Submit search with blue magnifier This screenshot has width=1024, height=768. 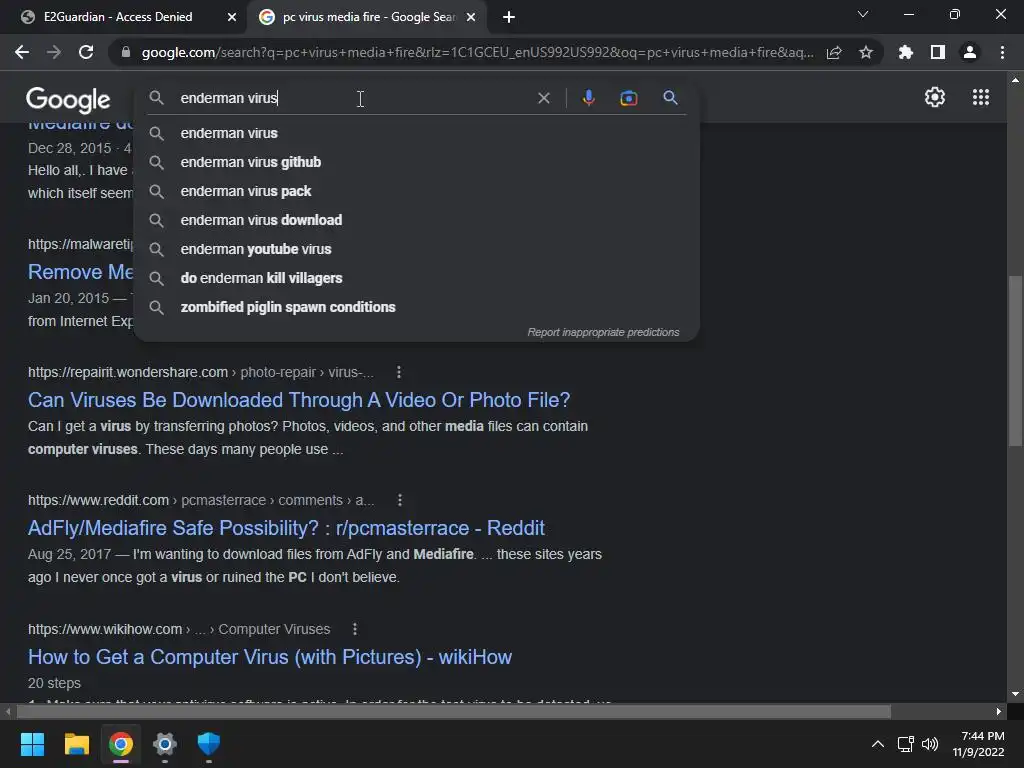[x=670, y=98]
